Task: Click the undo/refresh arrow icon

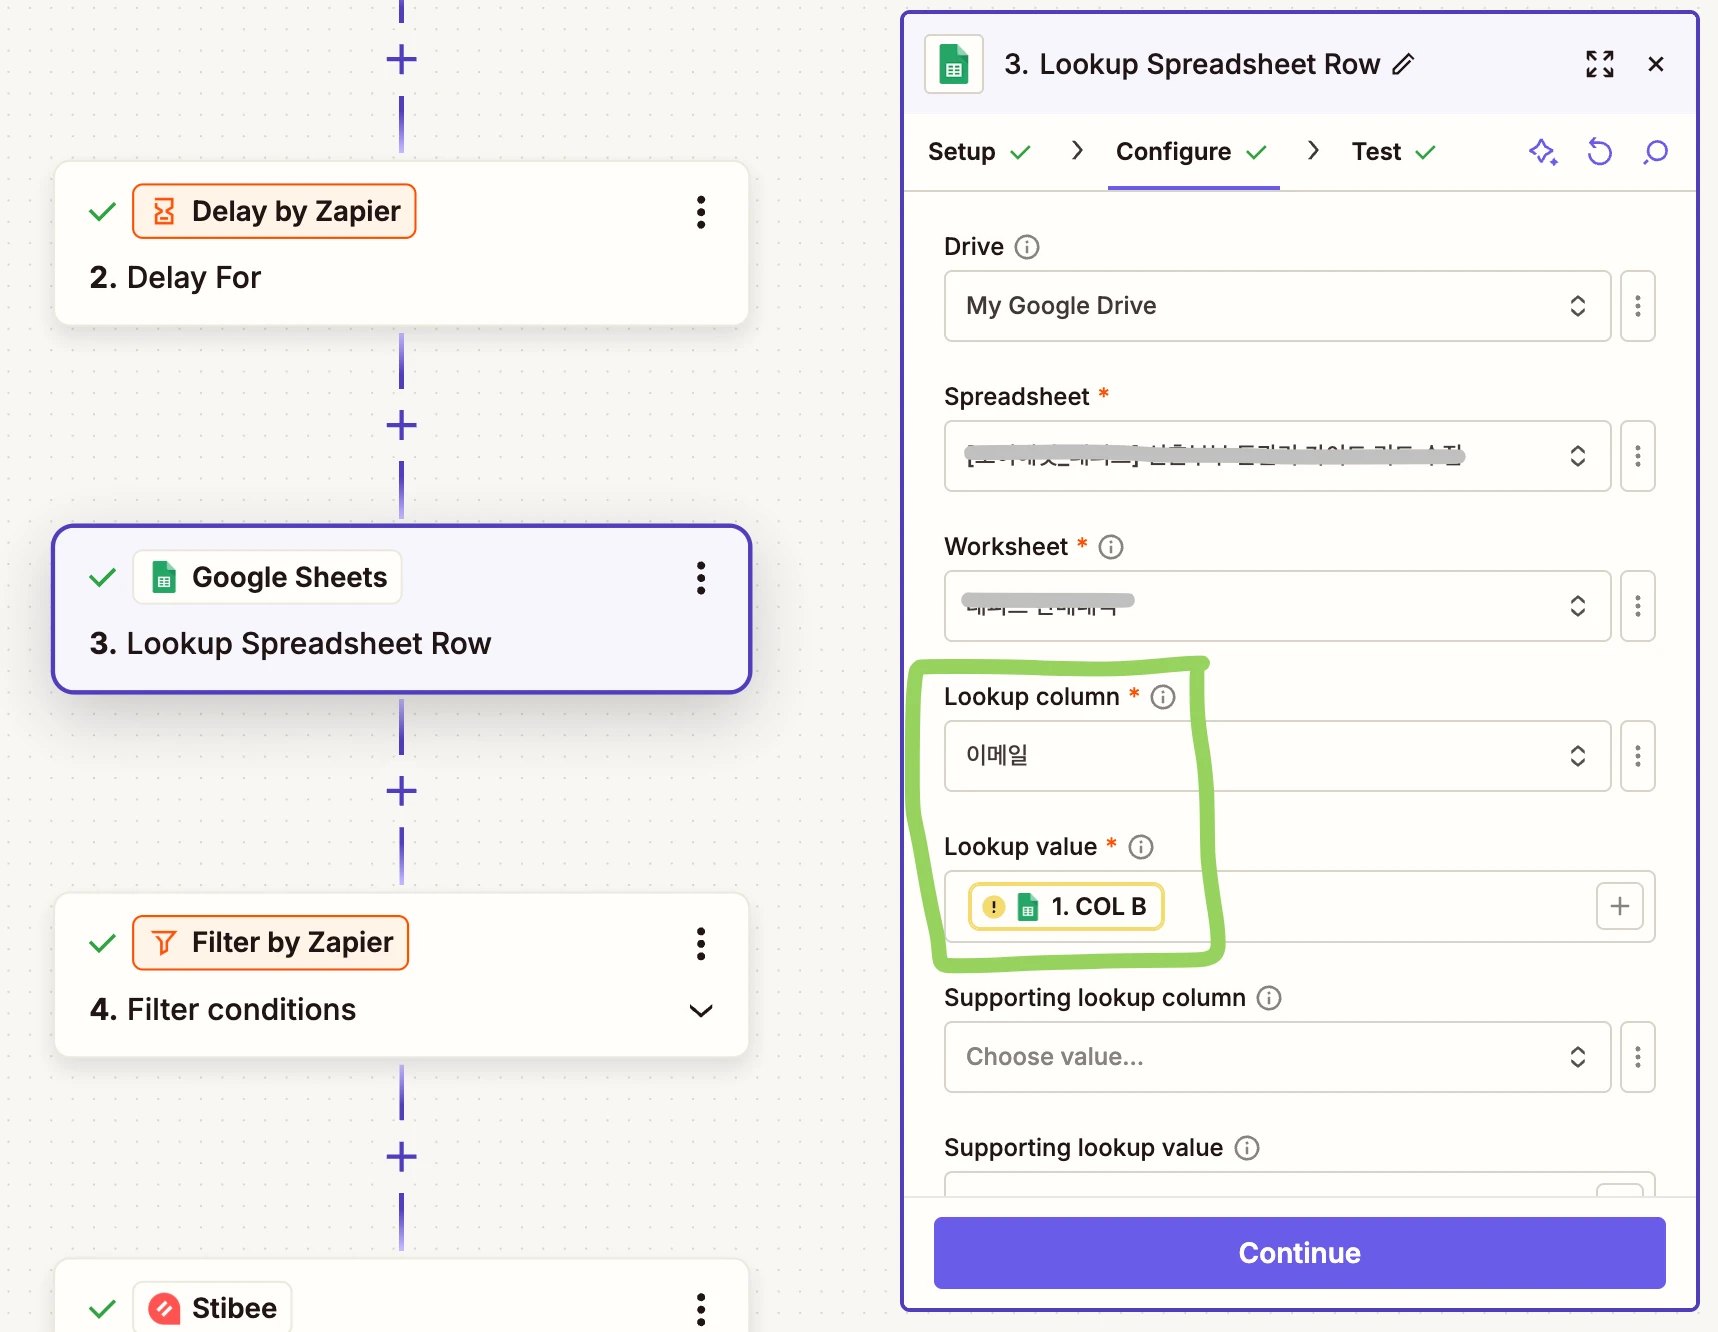Action: coord(1599,152)
